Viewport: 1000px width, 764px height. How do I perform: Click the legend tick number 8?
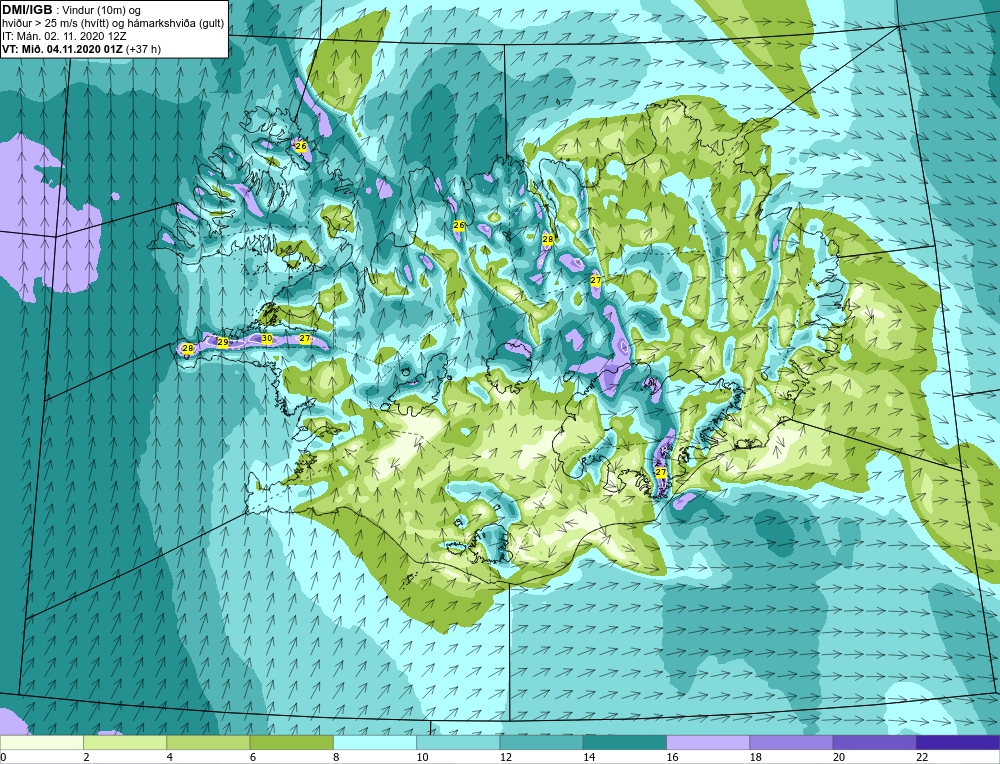(336, 757)
